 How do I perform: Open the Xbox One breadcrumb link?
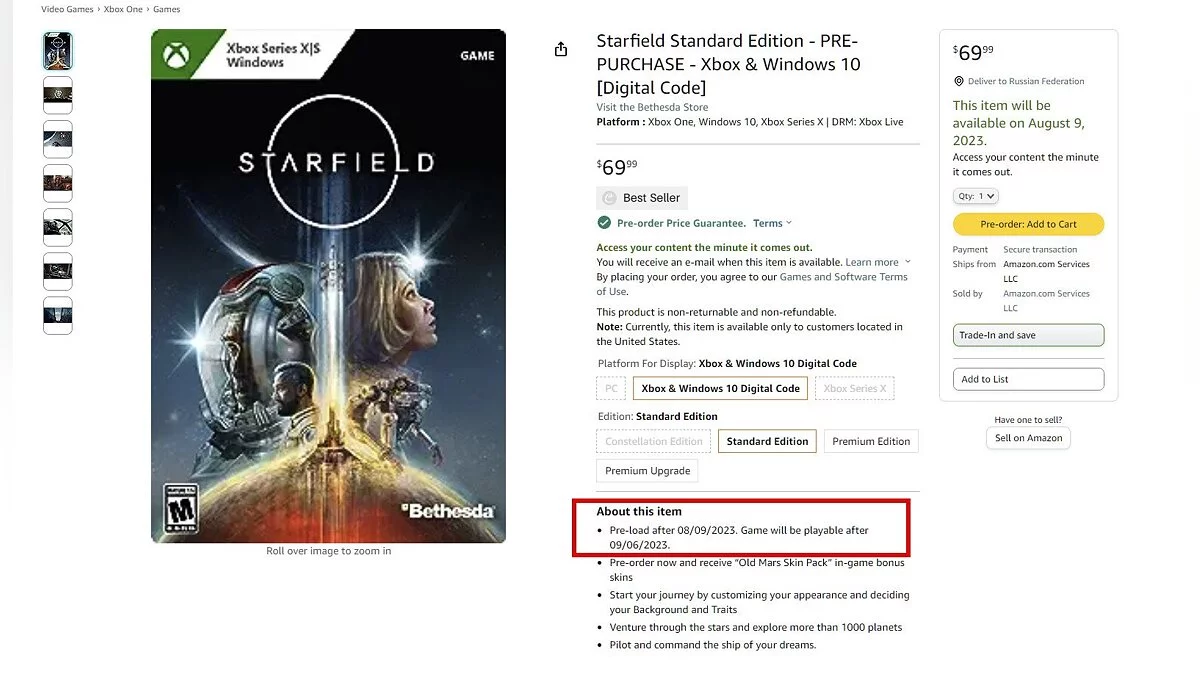[x=123, y=9]
